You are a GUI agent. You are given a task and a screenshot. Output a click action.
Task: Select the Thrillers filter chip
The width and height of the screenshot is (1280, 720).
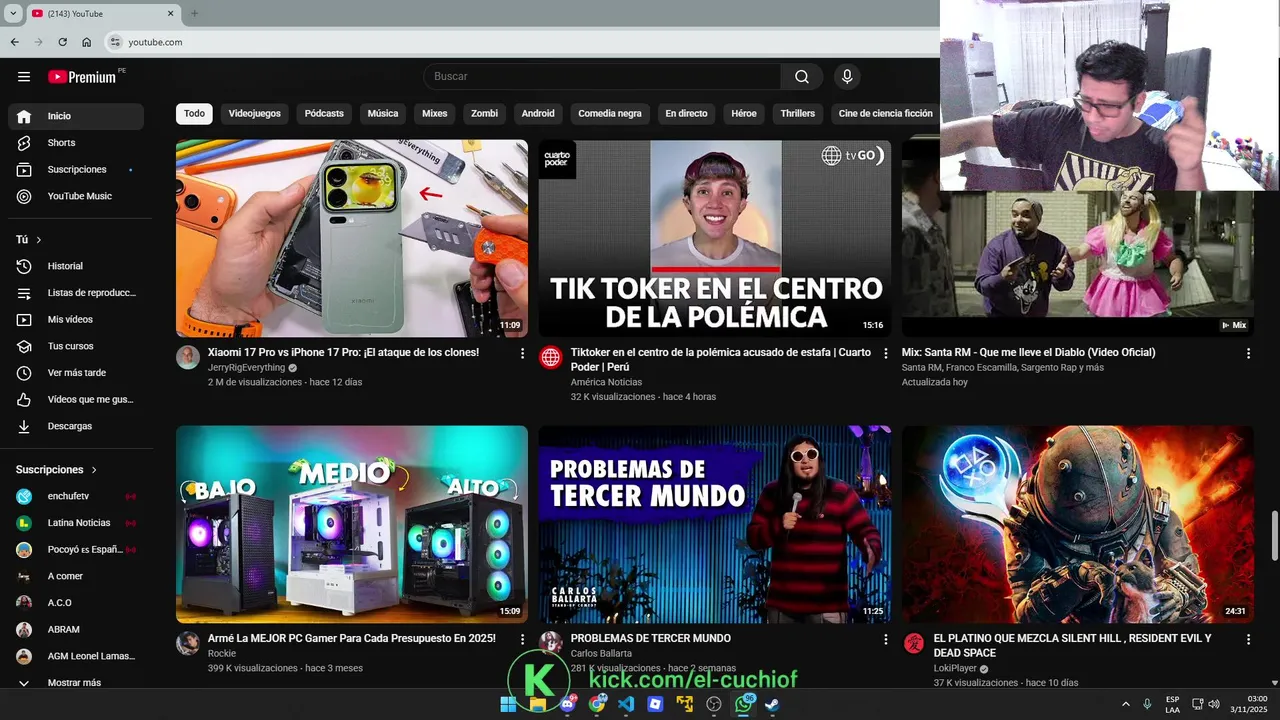coord(798,114)
